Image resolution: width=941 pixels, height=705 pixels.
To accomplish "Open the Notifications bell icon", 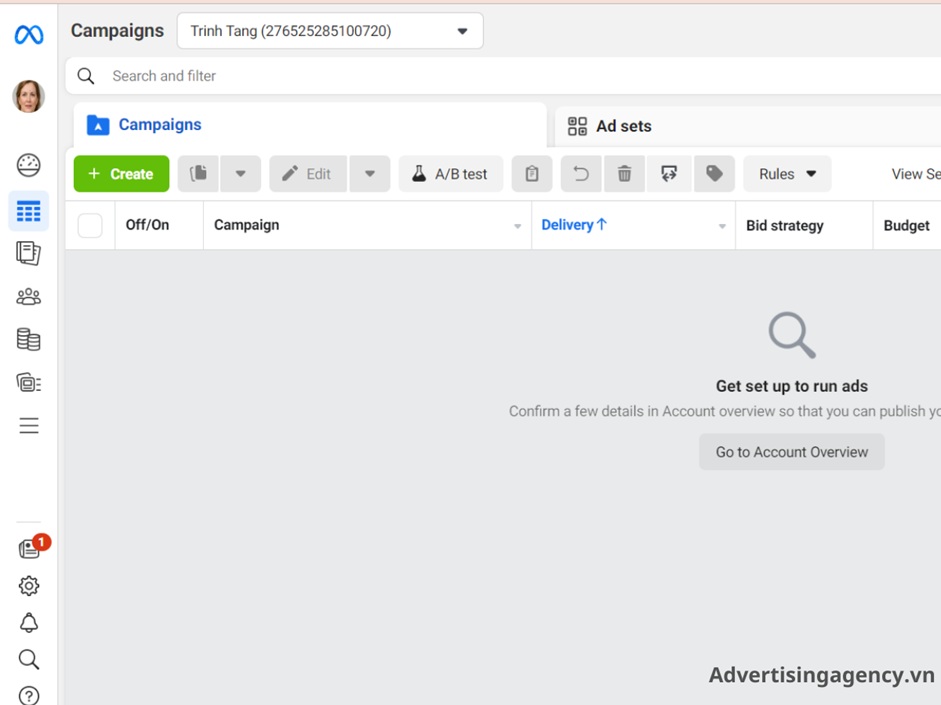I will (28, 623).
